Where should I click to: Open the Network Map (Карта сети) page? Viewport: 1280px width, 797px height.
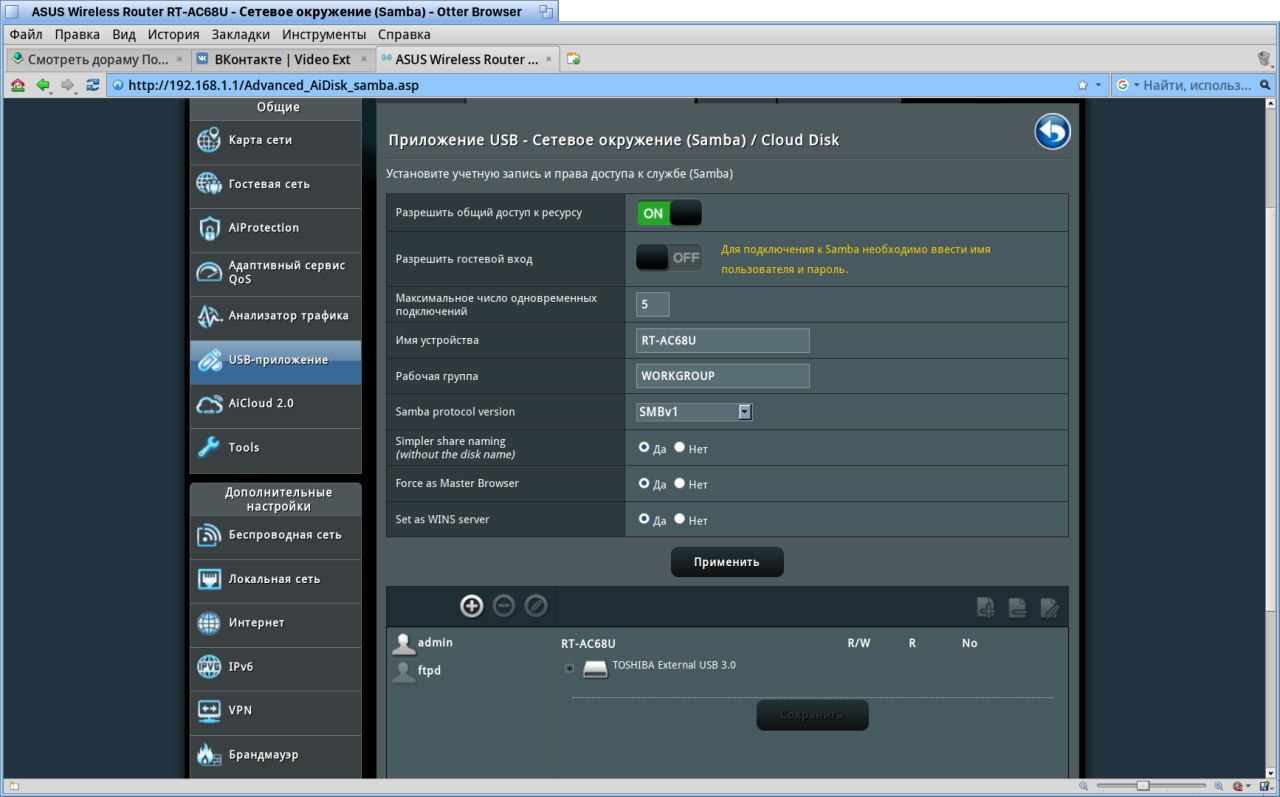275,141
